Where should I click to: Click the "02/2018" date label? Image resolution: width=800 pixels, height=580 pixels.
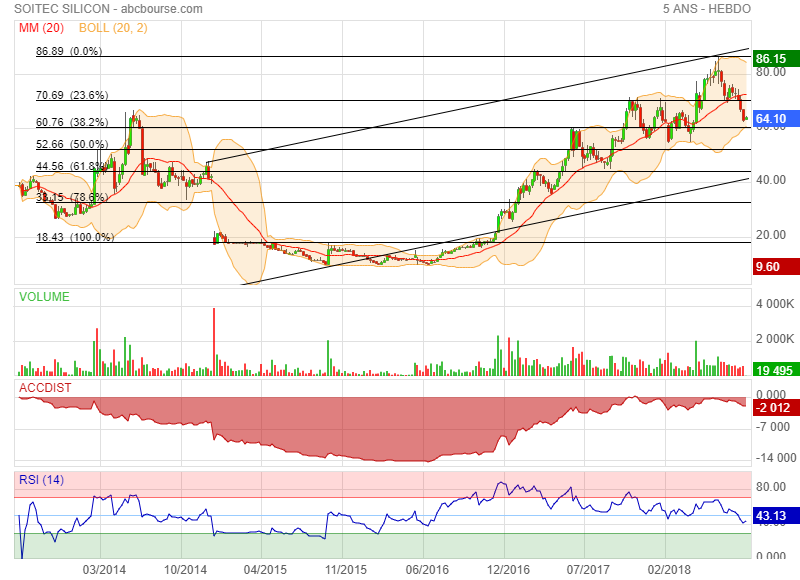point(669,569)
